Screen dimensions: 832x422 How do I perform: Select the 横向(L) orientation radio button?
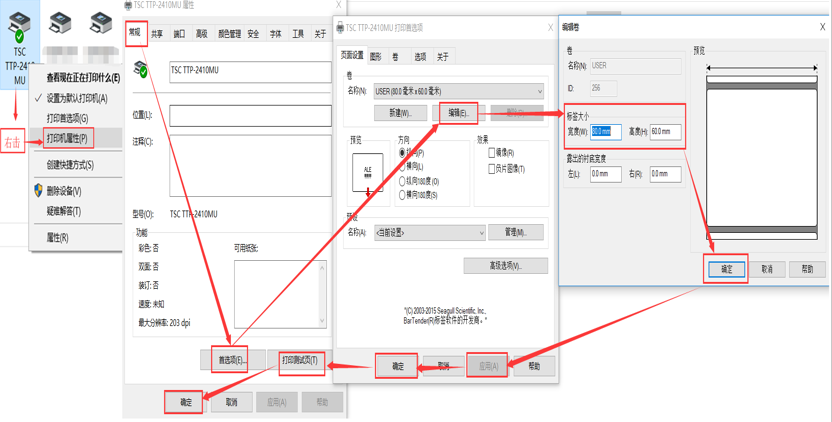coord(403,167)
